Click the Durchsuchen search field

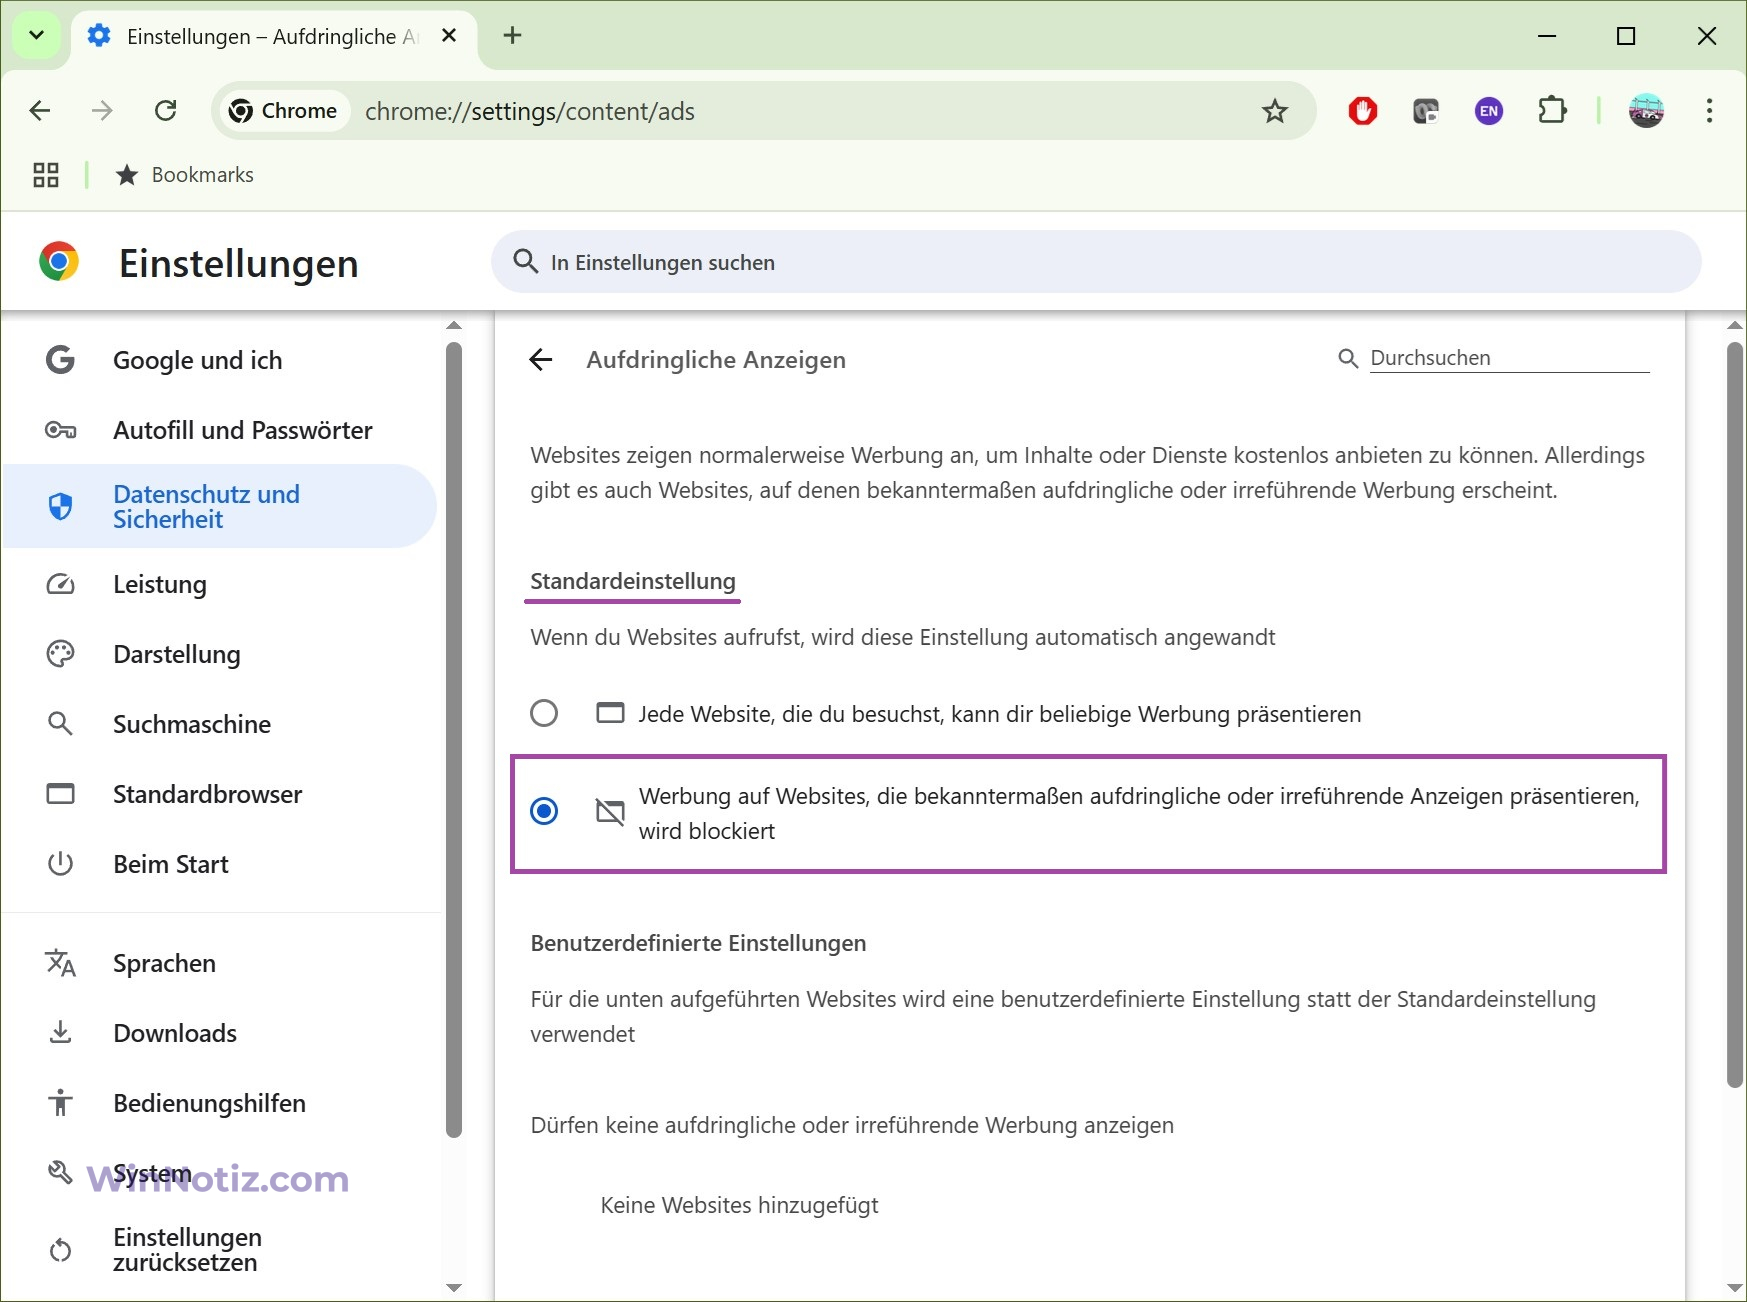[1509, 358]
